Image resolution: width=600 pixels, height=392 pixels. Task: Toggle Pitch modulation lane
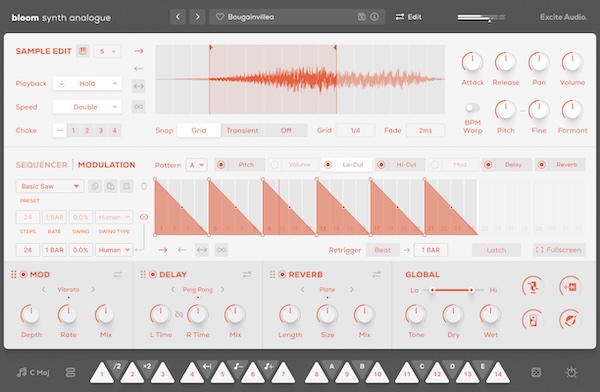tap(240, 165)
